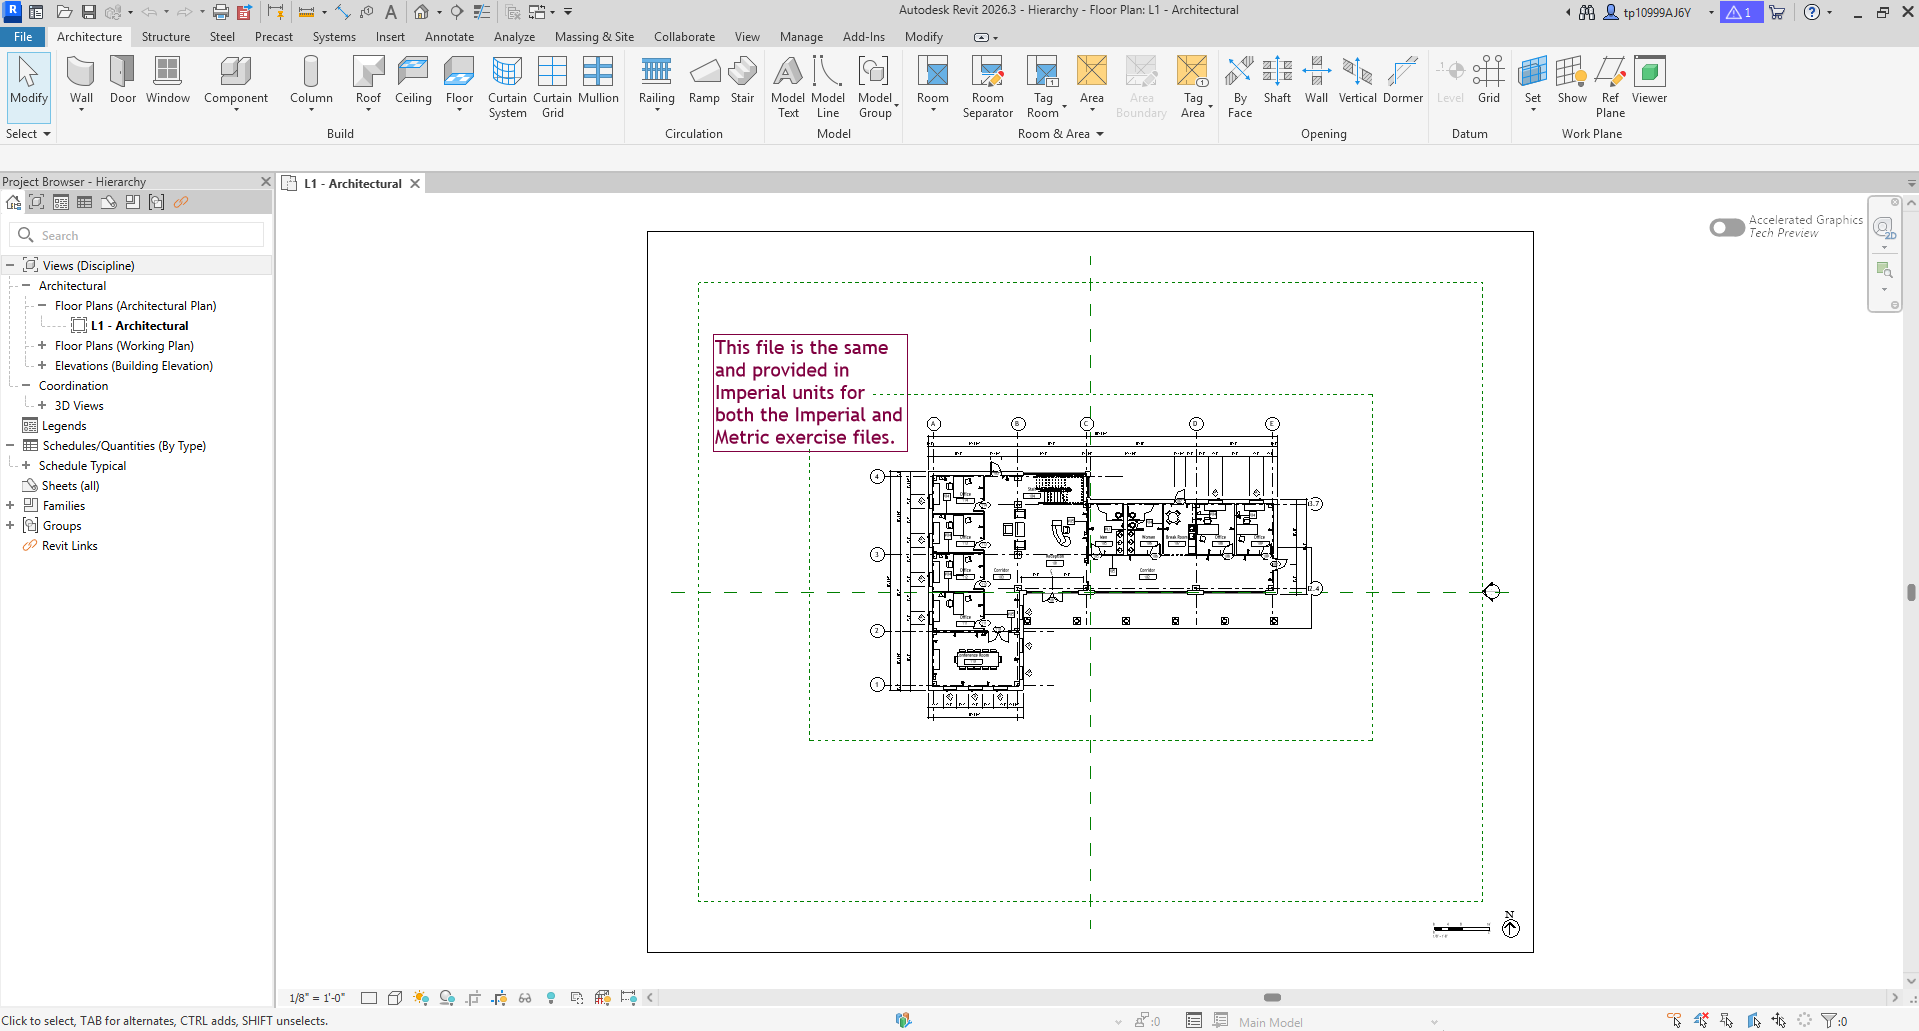This screenshot has width=1919, height=1031.
Task: Click the vertical scrollbar thumb on right edge
Action: pyautogui.click(x=1911, y=592)
